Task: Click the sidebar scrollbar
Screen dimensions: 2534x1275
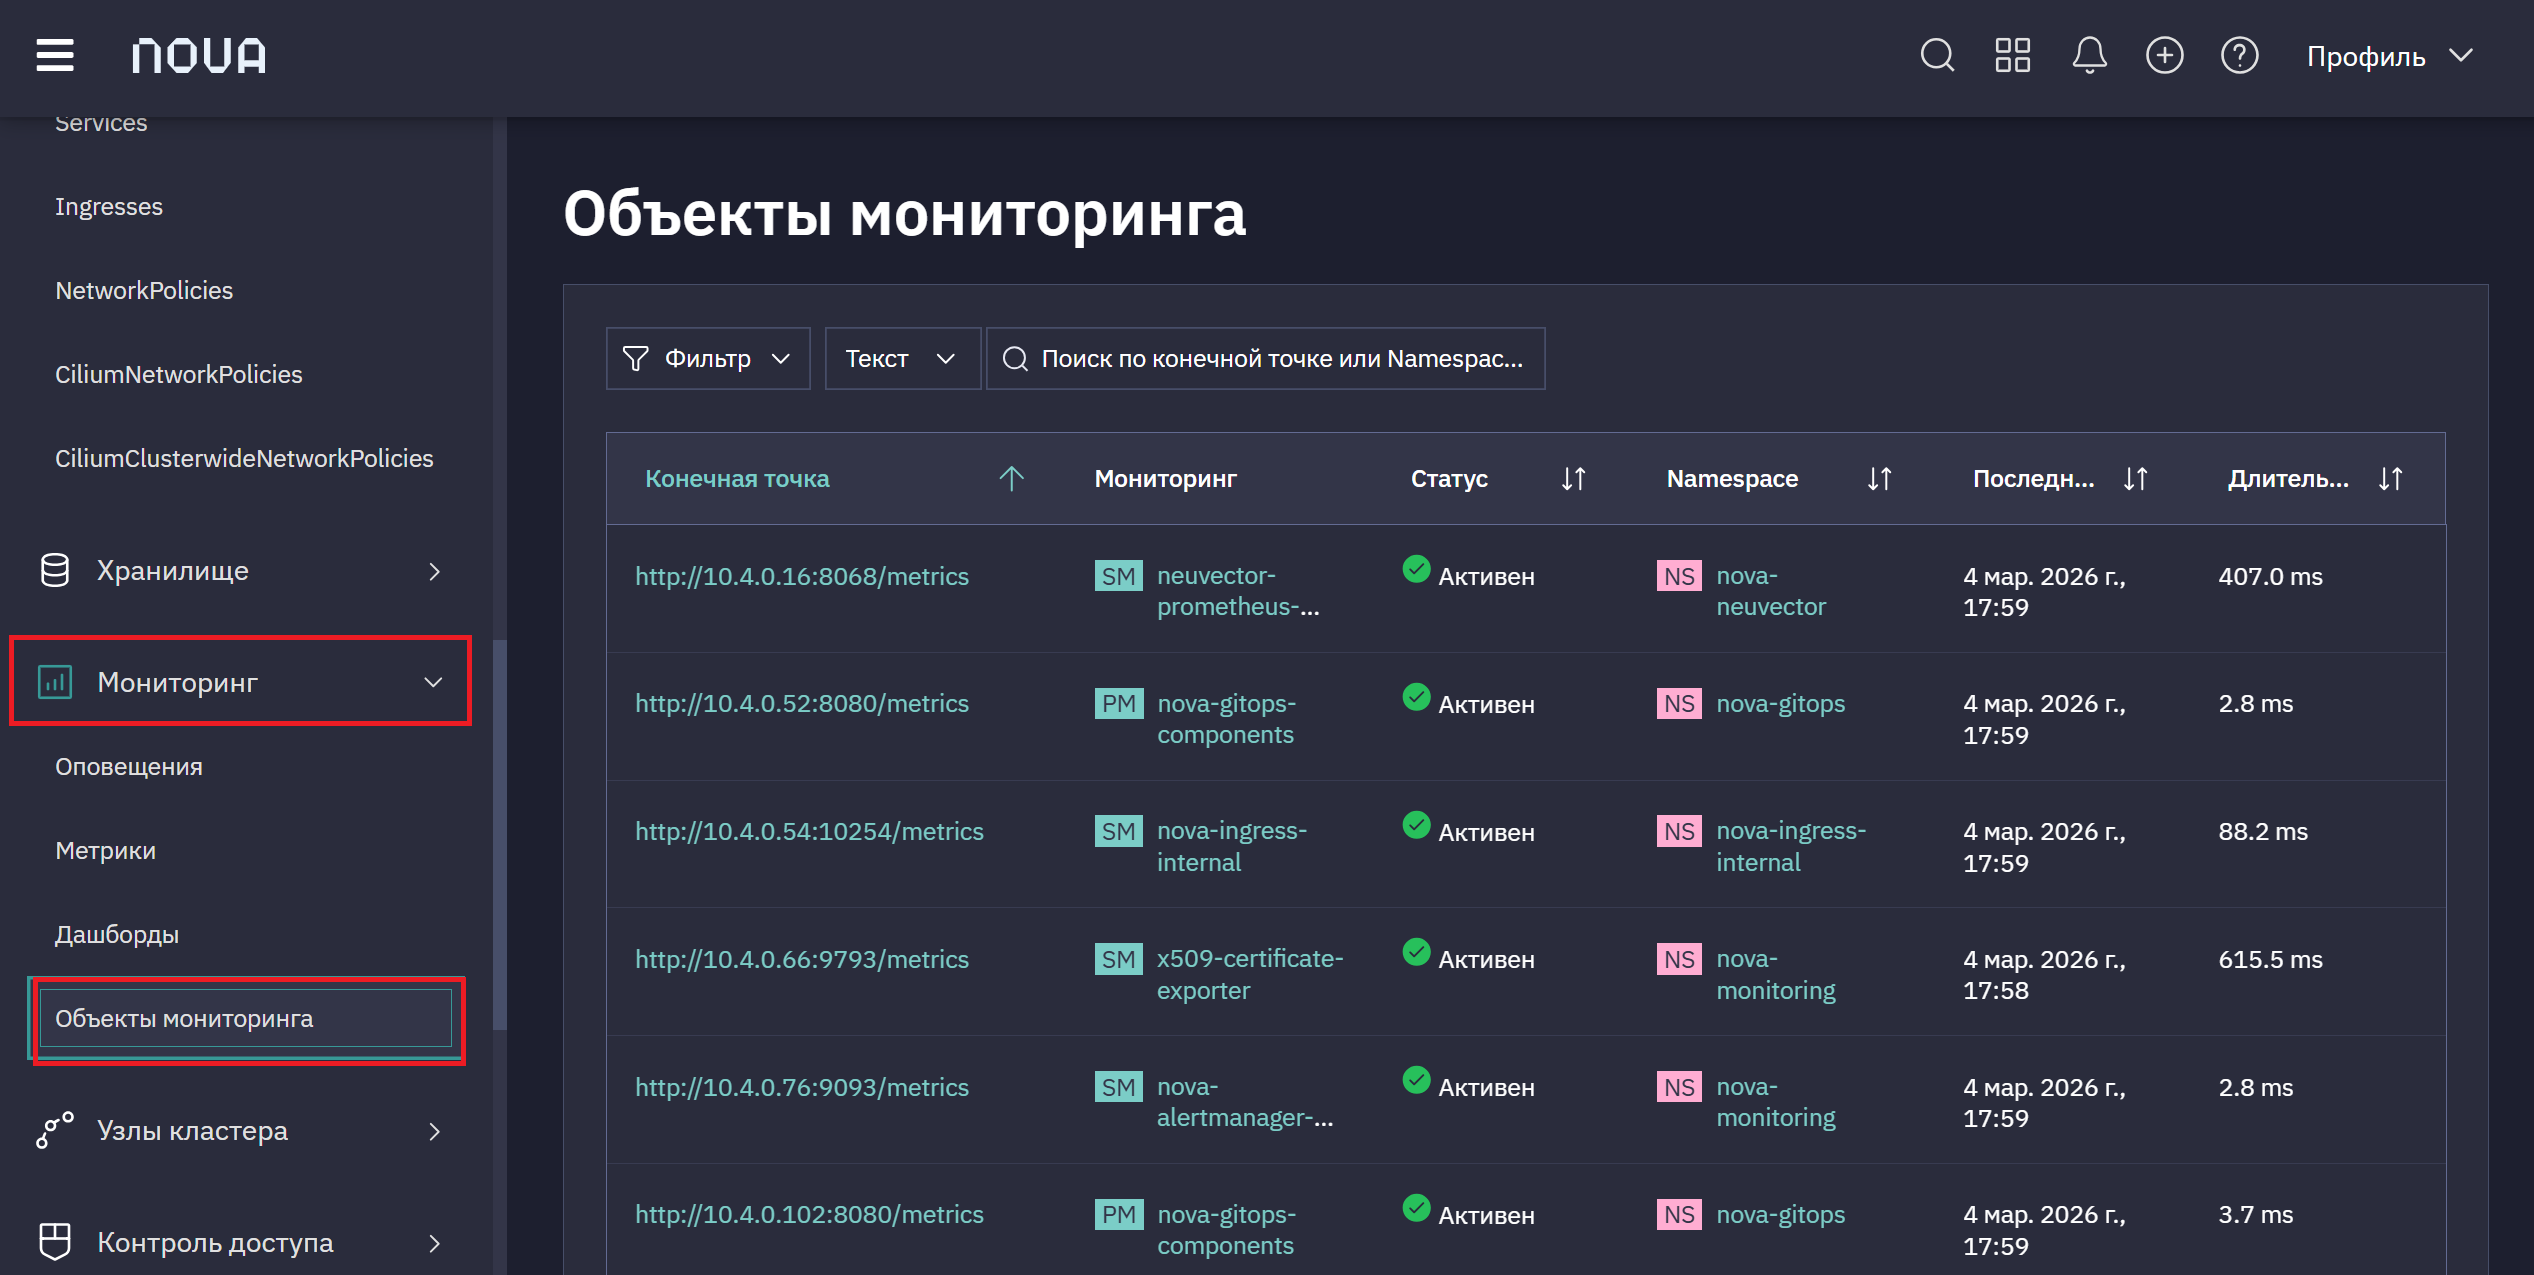Action: tap(500, 835)
